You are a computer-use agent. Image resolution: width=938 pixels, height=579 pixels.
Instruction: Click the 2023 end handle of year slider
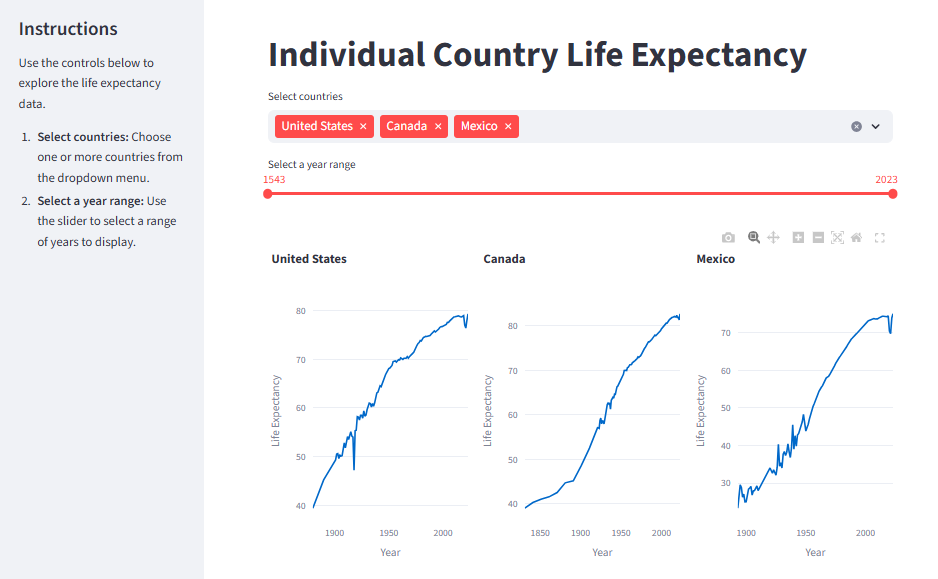click(893, 194)
